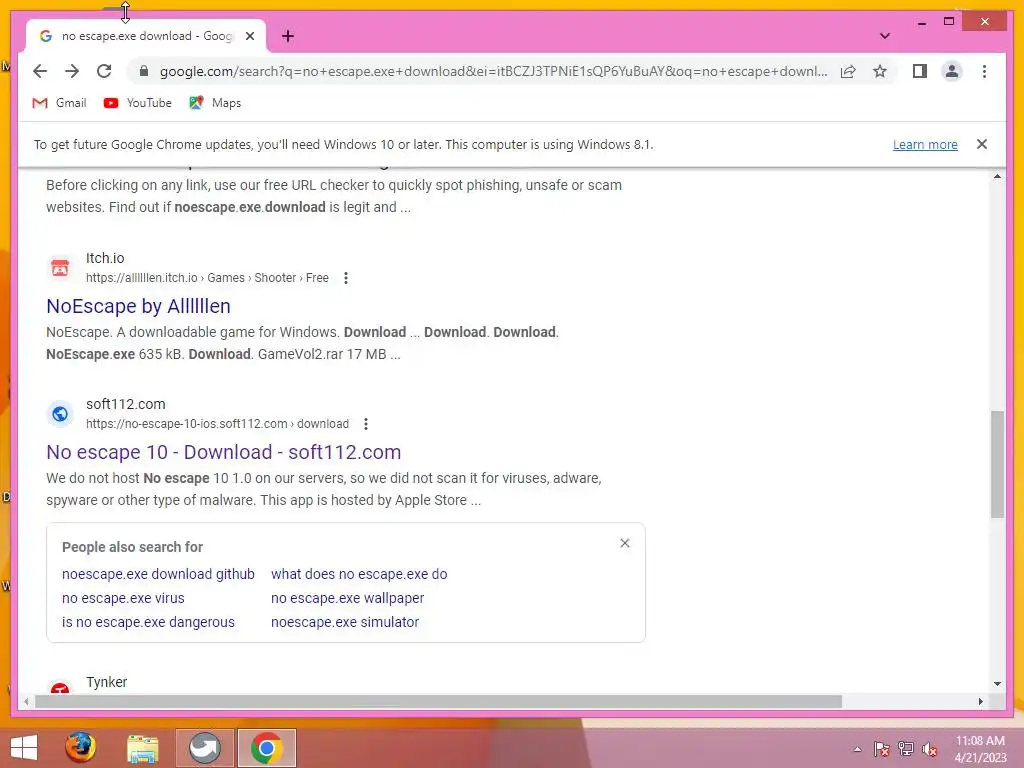Viewport: 1024px width, 768px height.
Task: Click the horizontal scrollbar thumb
Action: click(x=438, y=701)
